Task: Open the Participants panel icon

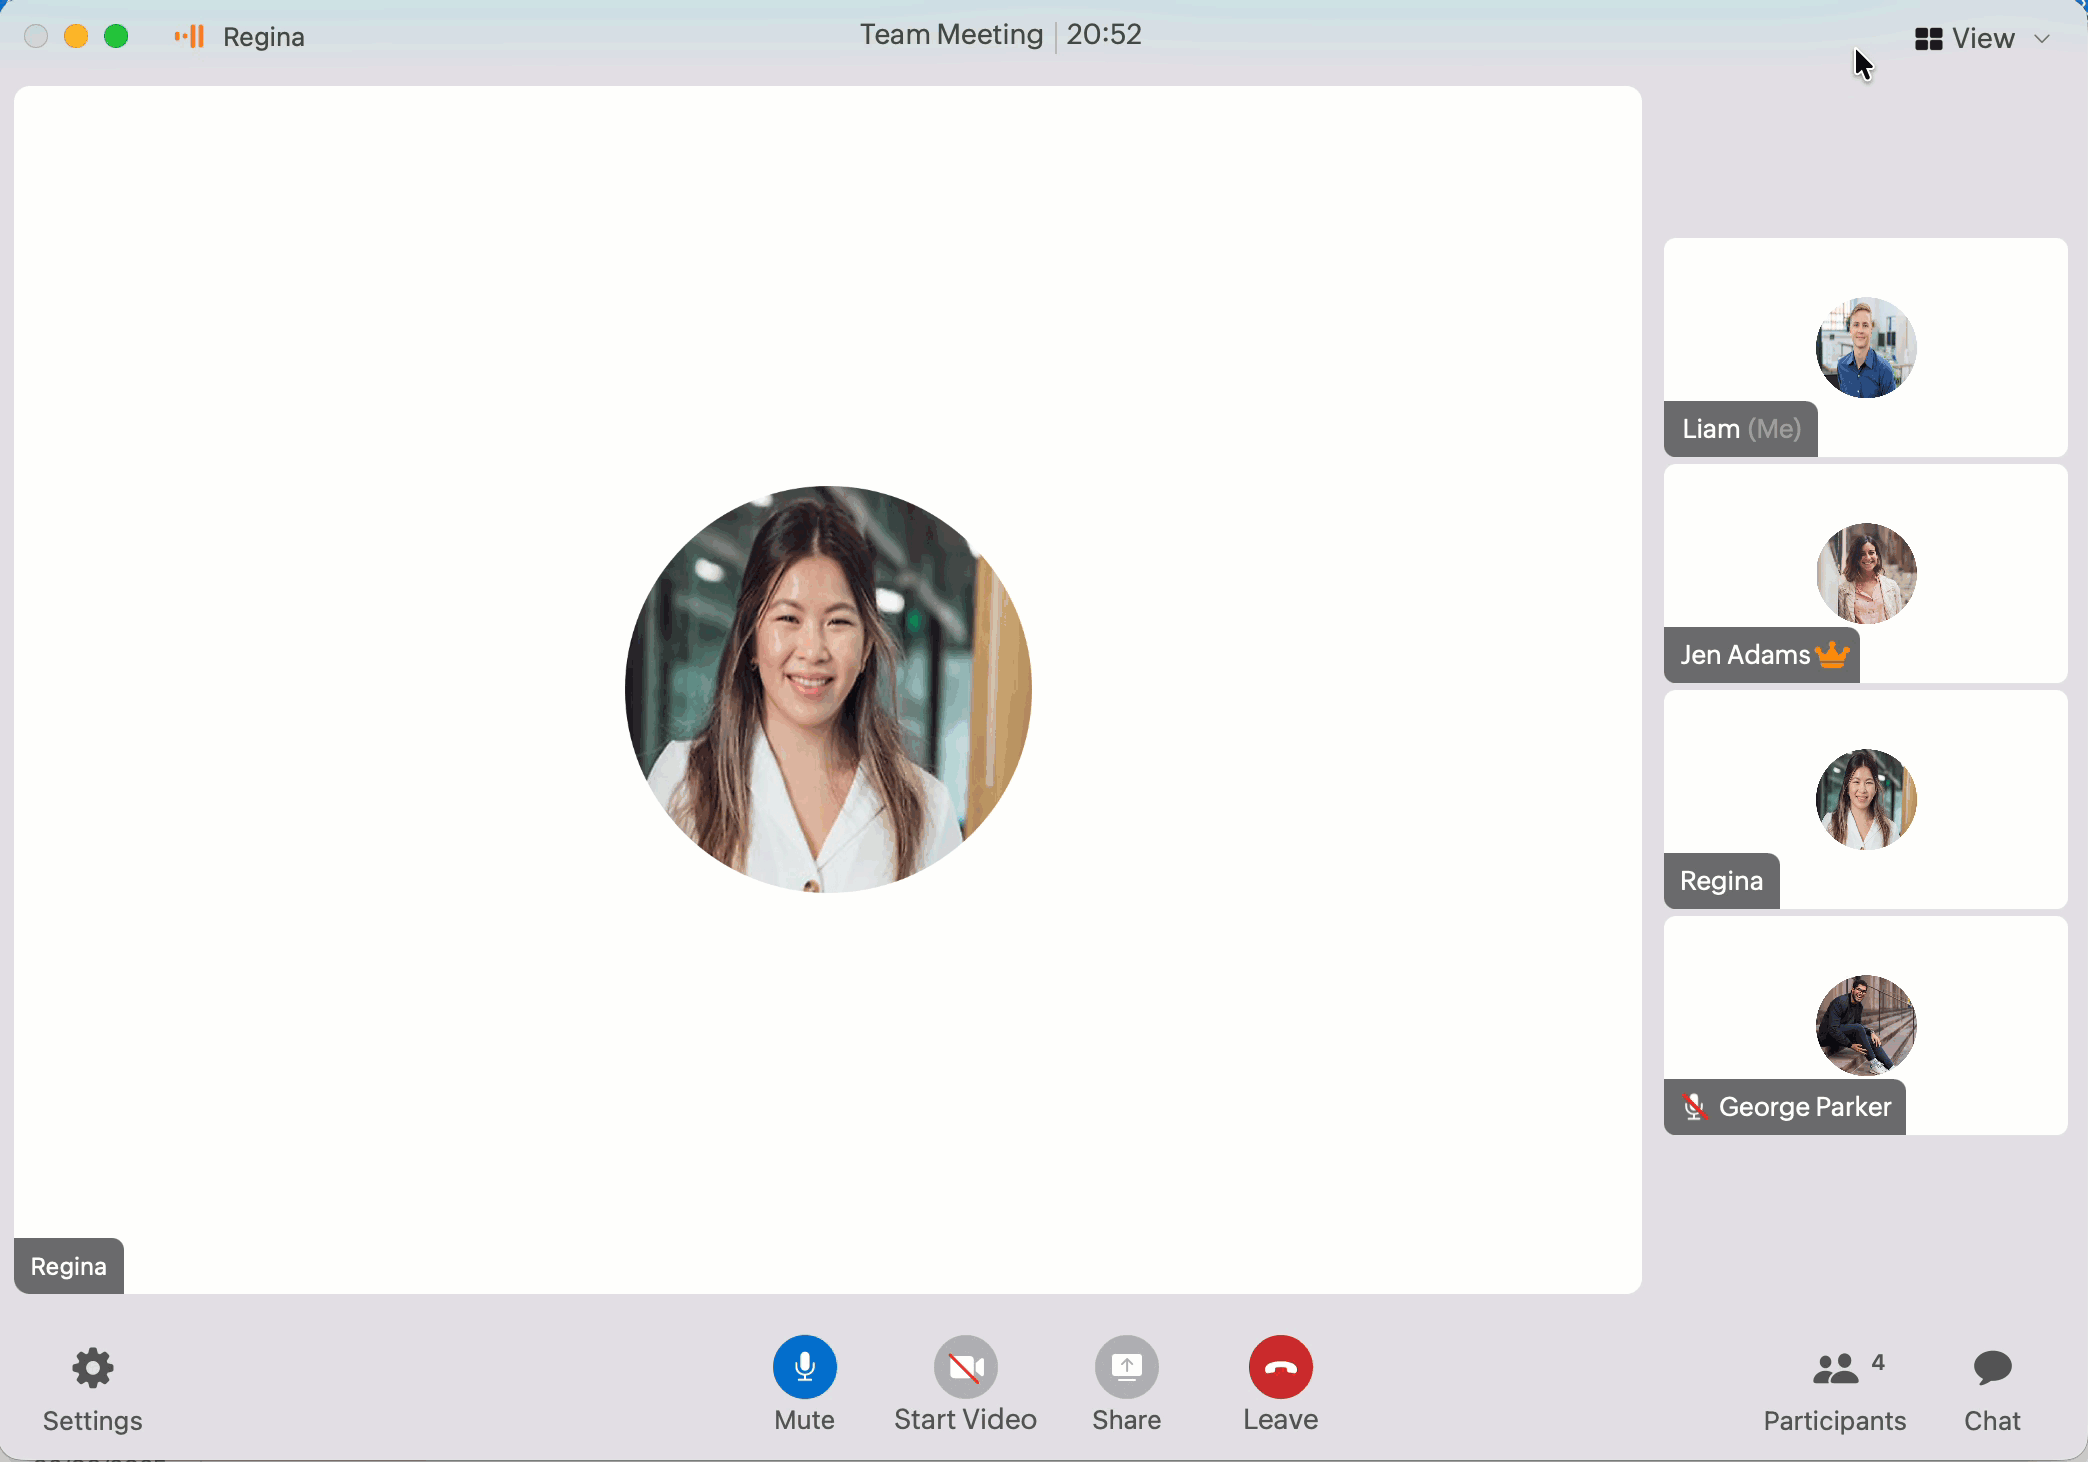Action: coord(1835,1369)
